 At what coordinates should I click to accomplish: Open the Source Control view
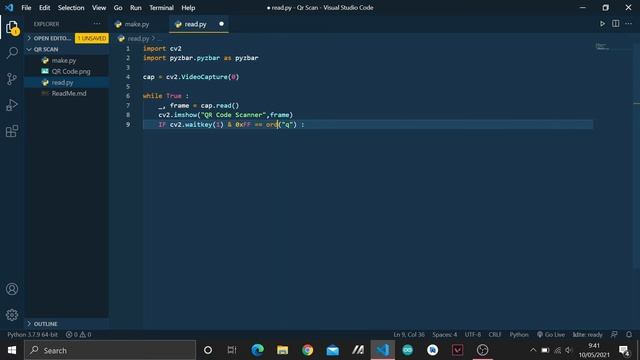tap(12, 79)
